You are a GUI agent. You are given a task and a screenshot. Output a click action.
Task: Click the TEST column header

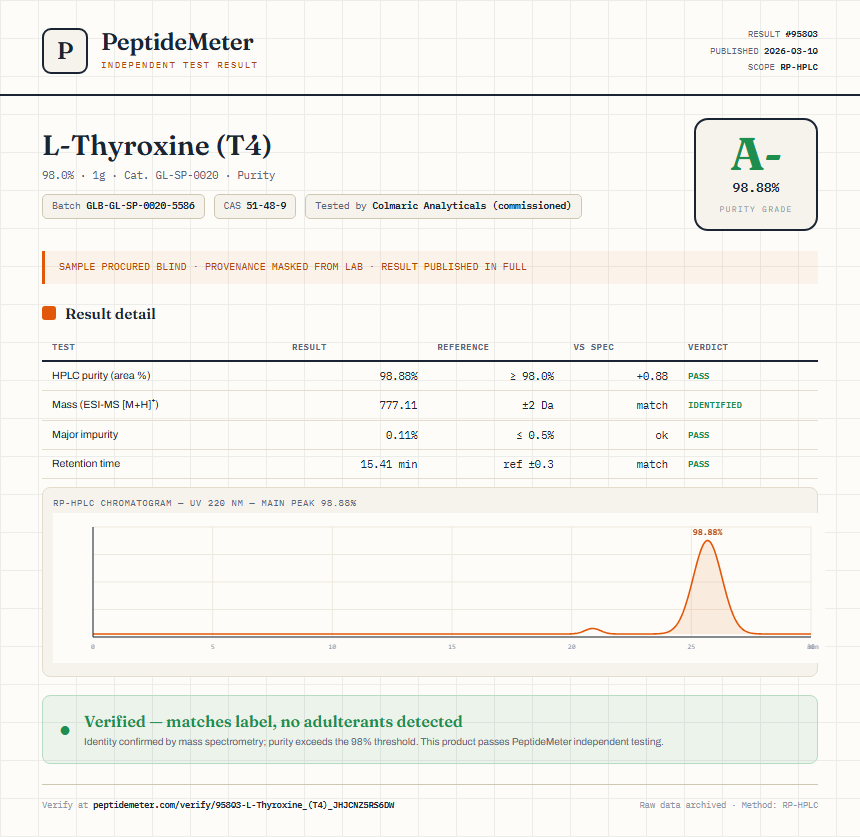click(x=64, y=347)
